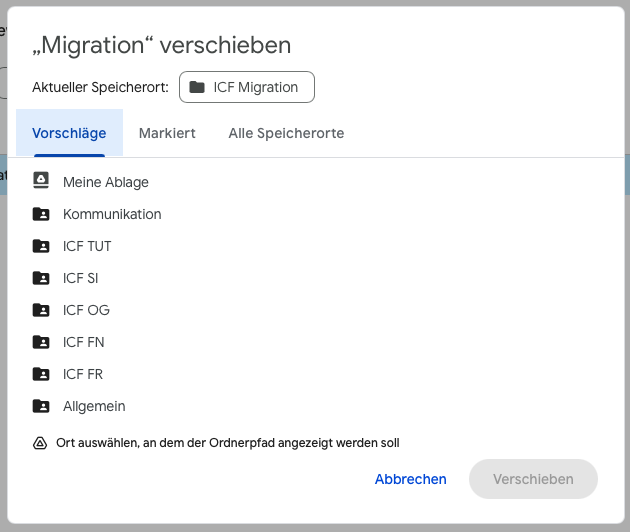Screen dimensions: 630x532
Task: Switch to the Vorschläge tab
Action: (69, 133)
